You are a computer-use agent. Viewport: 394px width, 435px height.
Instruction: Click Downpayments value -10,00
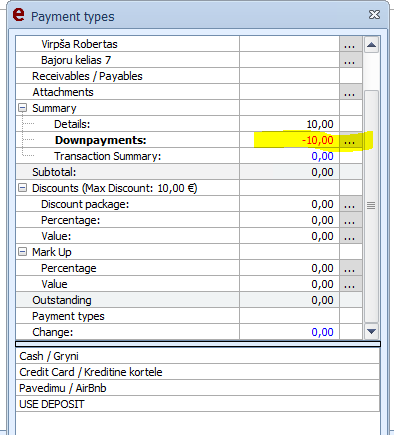pyautogui.click(x=317, y=140)
